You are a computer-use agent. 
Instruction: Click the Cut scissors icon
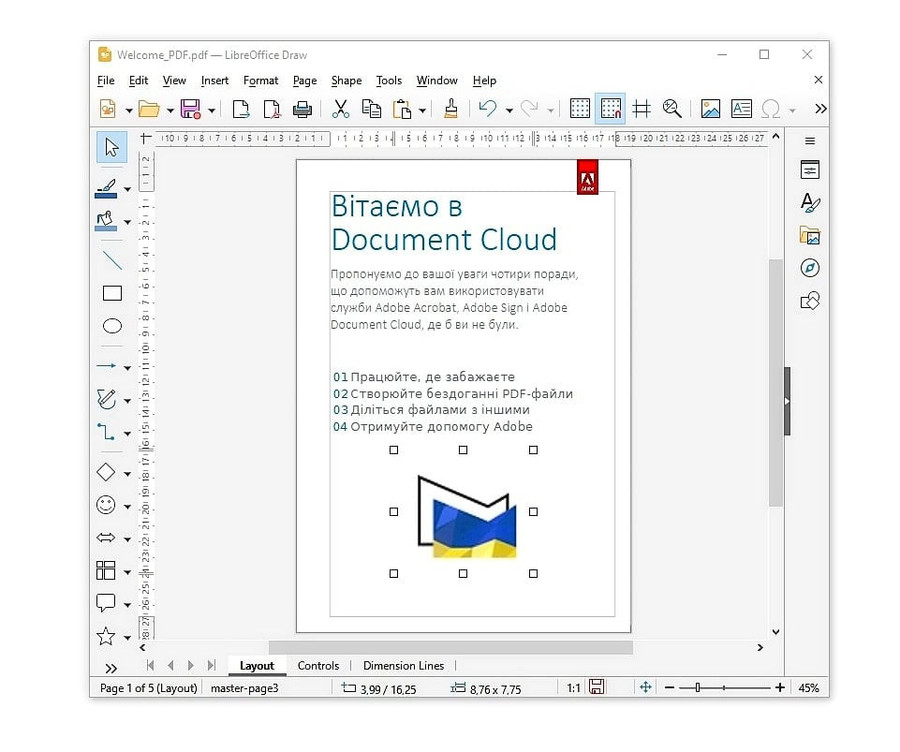[341, 108]
